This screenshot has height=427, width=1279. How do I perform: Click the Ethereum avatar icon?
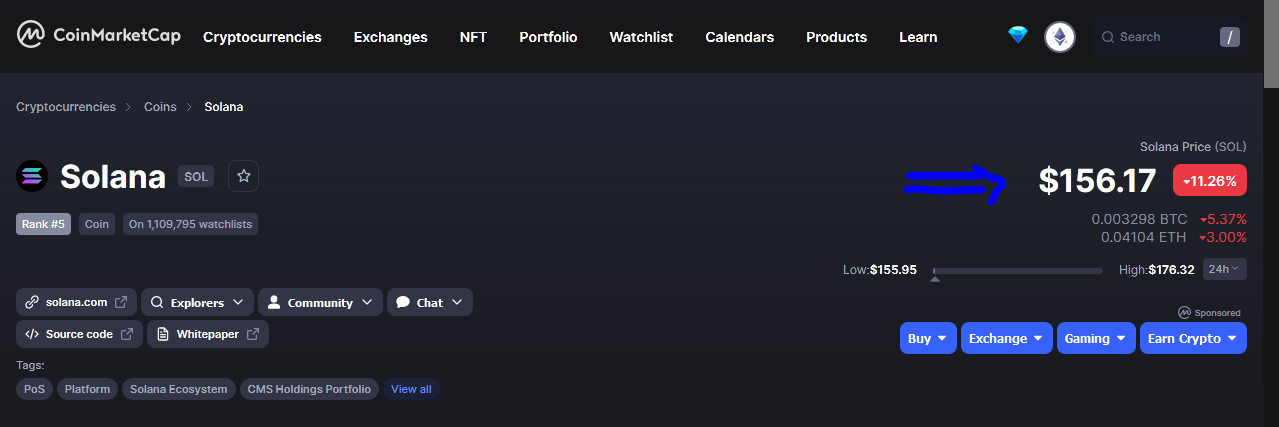pyautogui.click(x=1060, y=38)
